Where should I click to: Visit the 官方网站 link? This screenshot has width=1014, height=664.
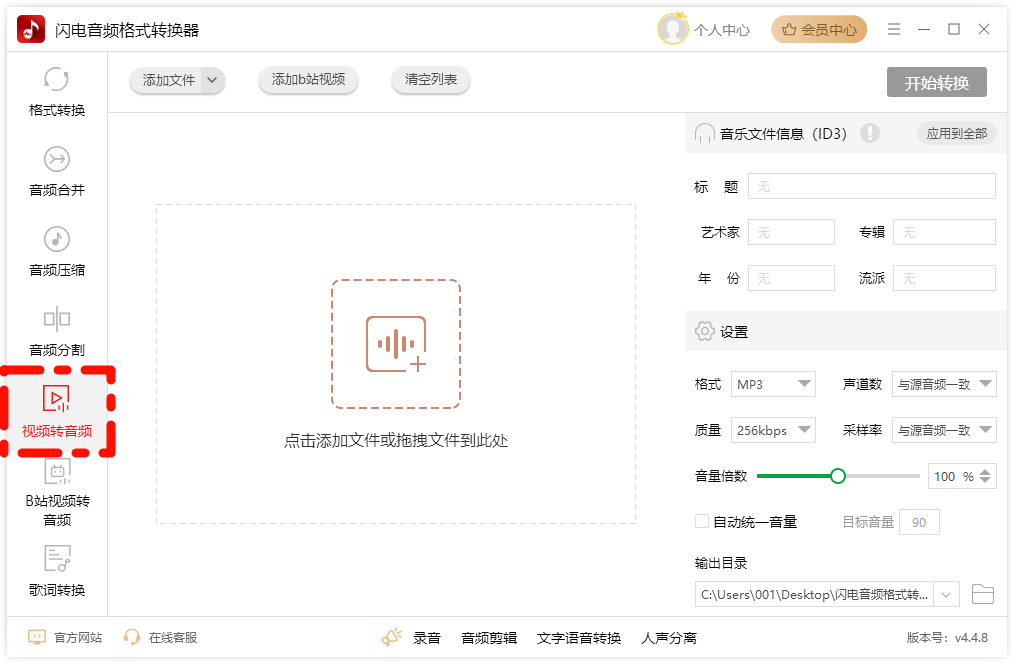tap(78, 637)
